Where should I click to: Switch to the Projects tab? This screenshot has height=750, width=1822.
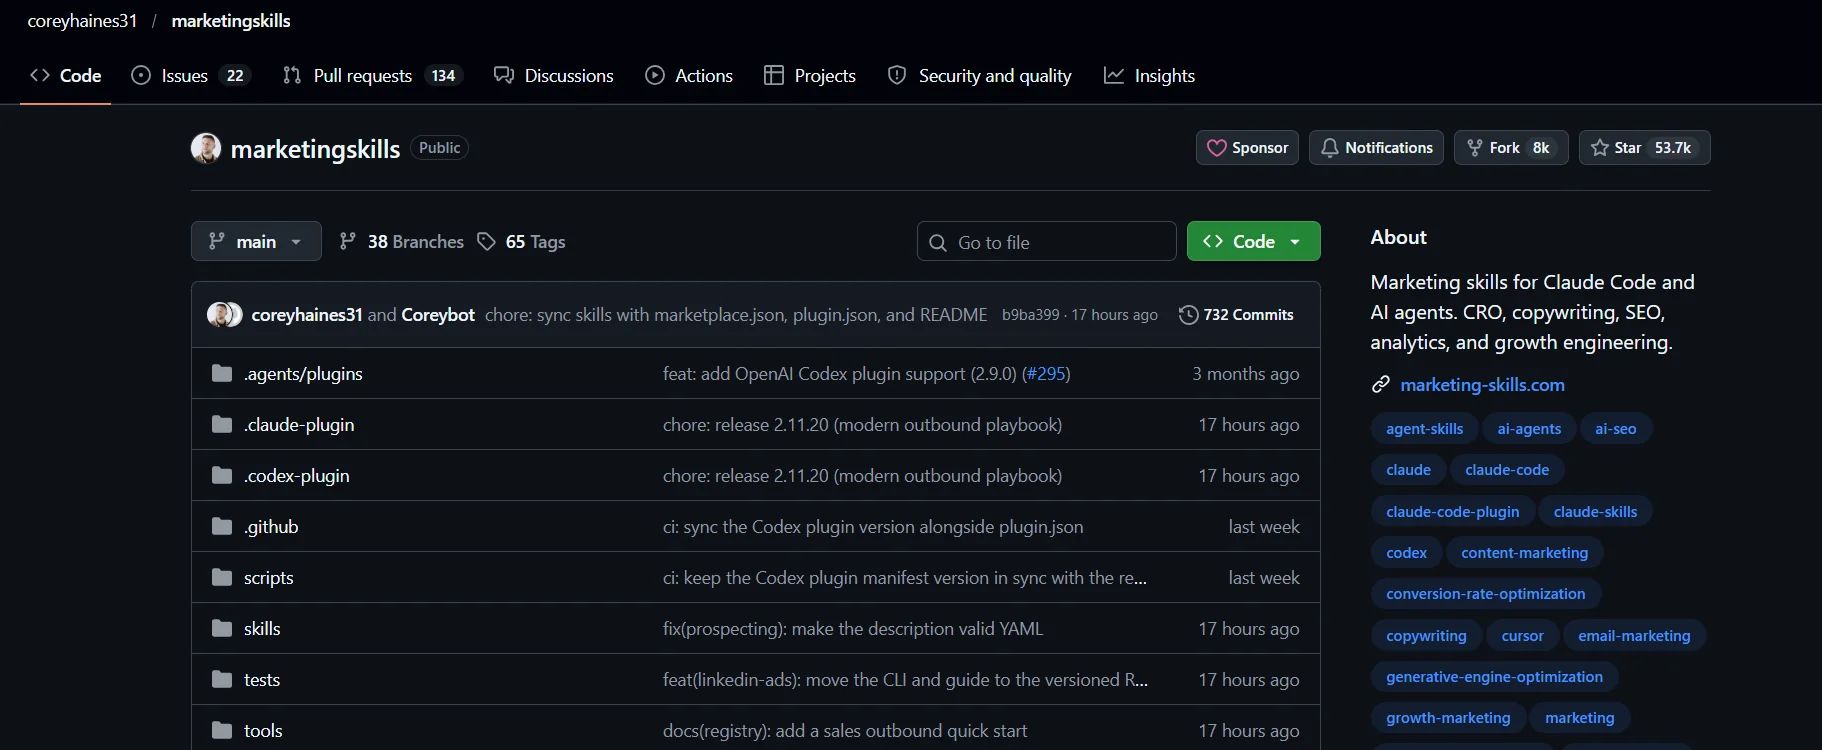(810, 76)
